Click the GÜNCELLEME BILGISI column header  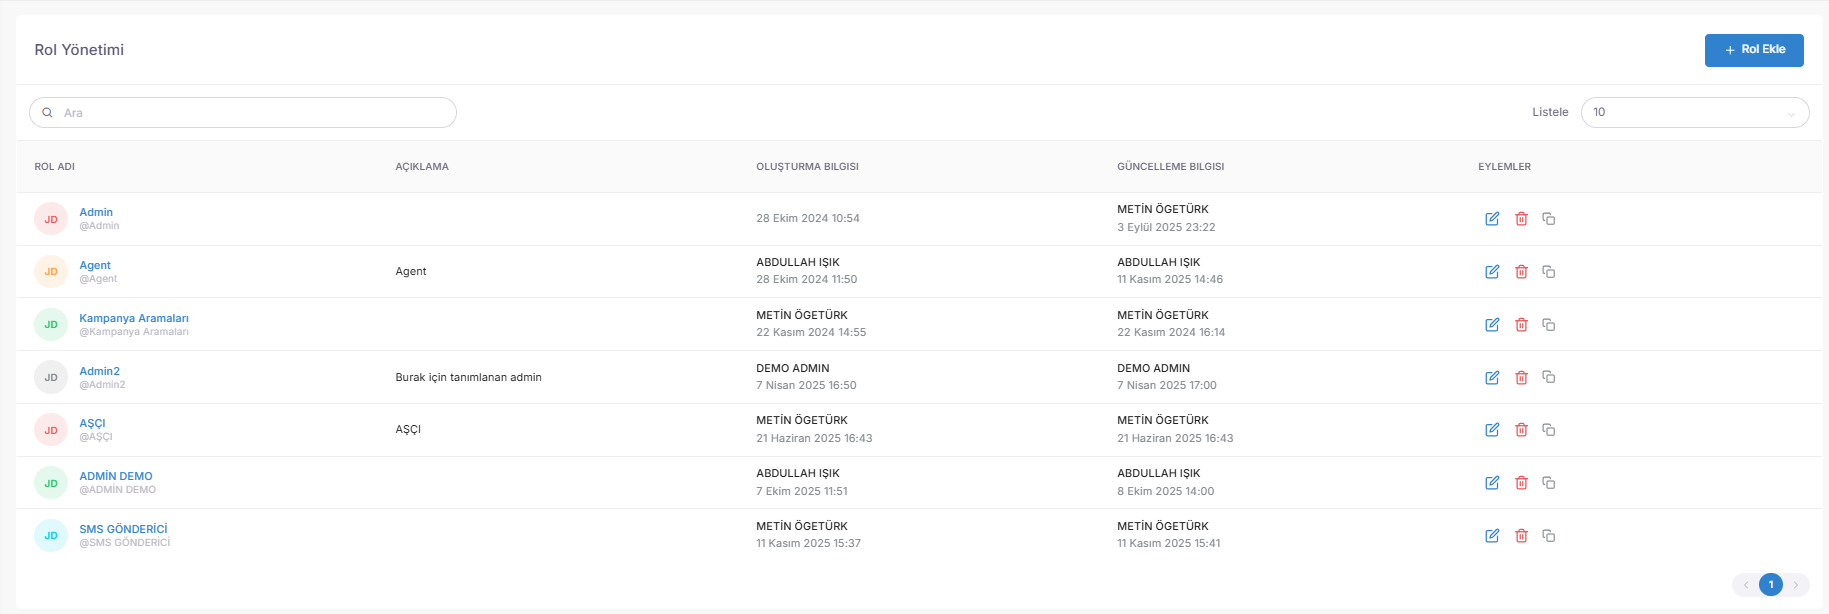1171,167
